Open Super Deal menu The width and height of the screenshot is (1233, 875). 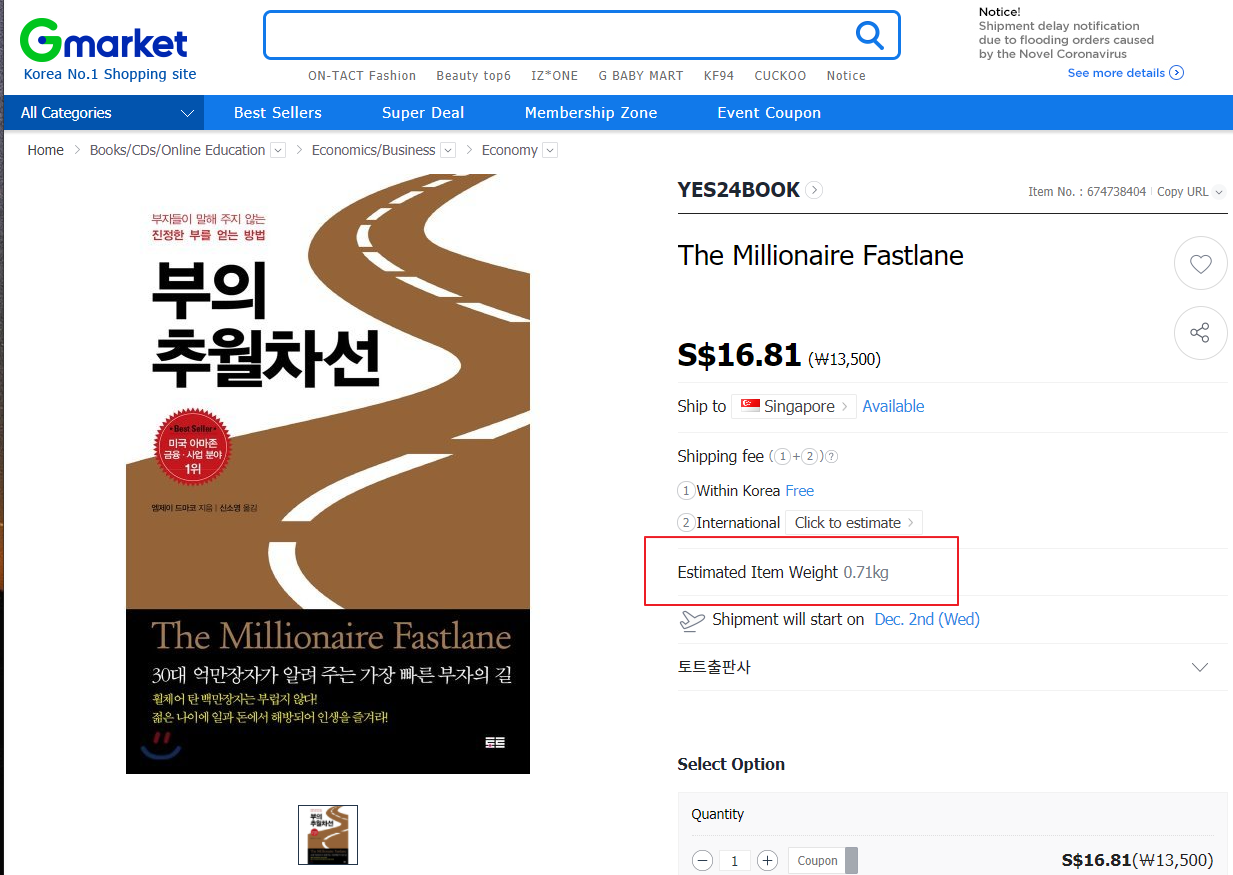(x=423, y=113)
